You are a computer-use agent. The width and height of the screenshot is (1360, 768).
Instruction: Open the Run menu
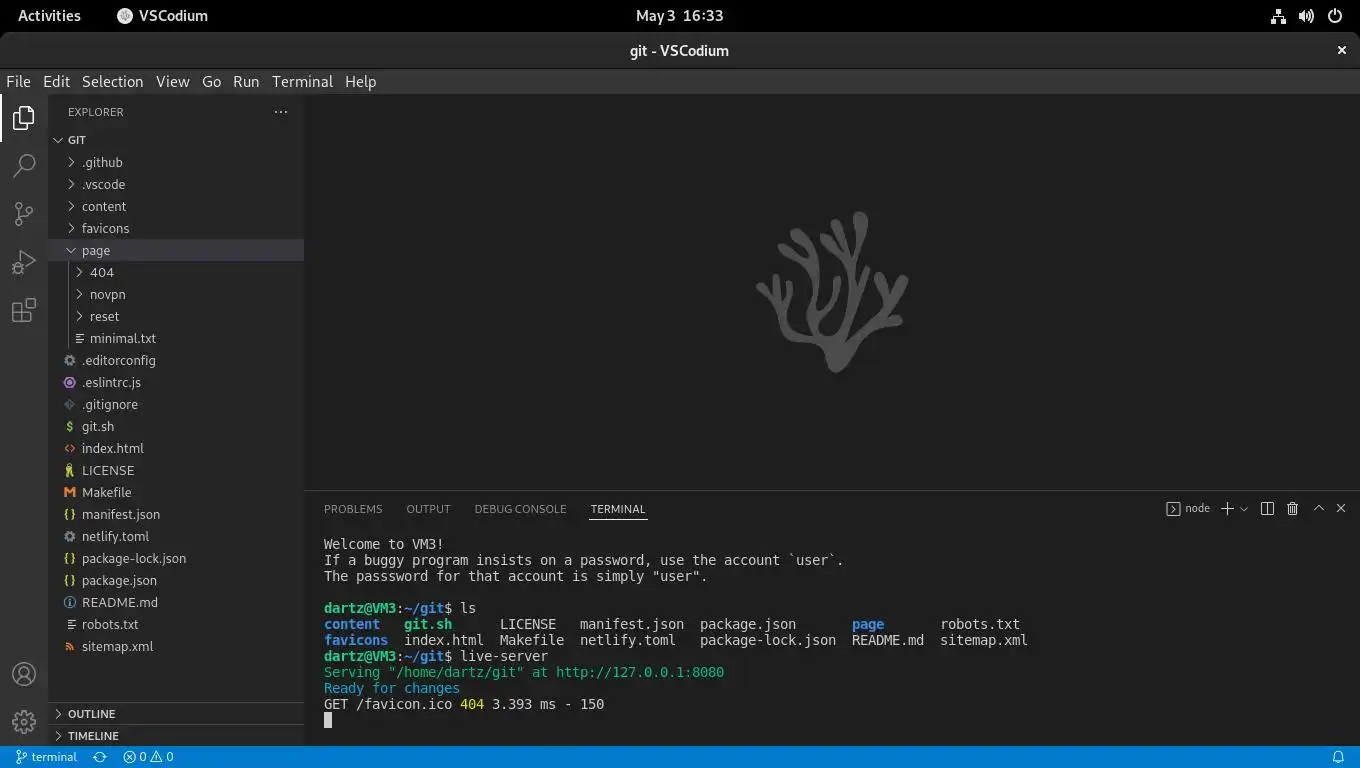pos(246,82)
